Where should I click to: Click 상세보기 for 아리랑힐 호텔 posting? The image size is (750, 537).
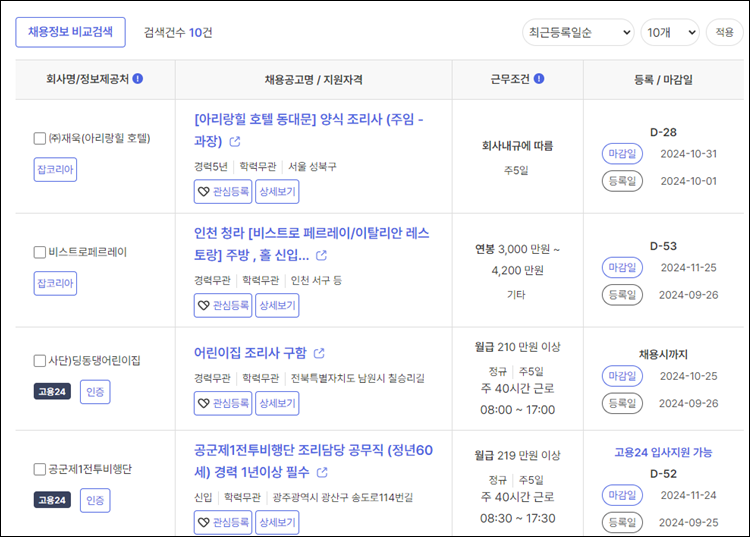[x=277, y=191]
